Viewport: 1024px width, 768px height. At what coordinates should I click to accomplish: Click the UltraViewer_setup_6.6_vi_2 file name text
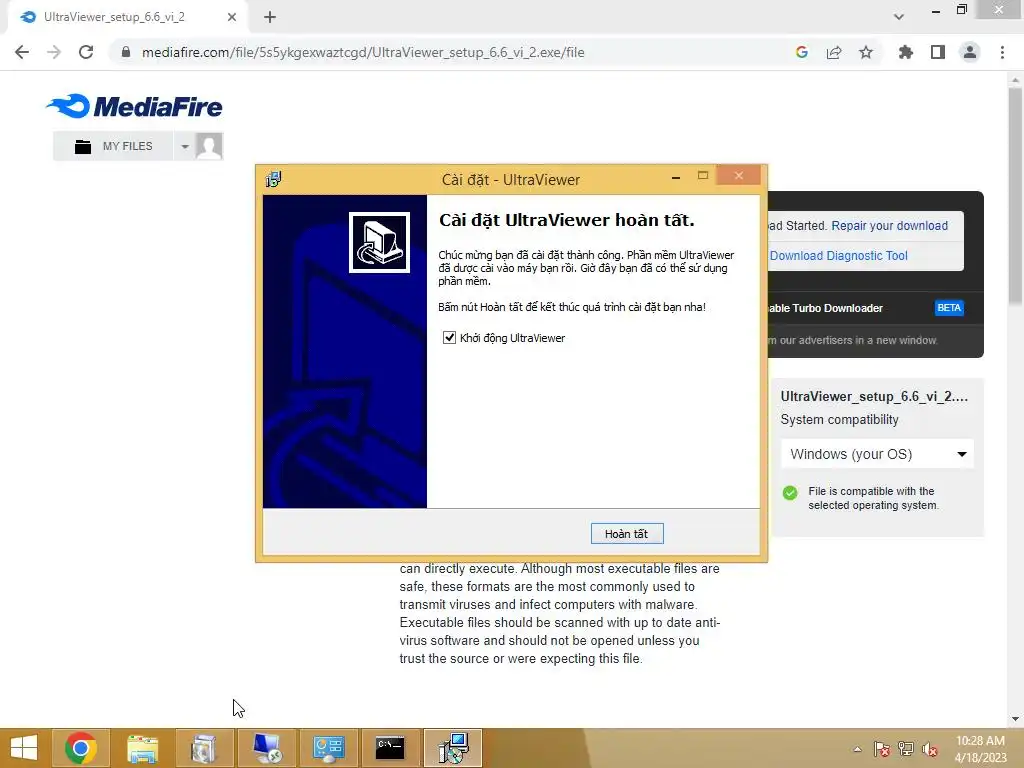pyautogui.click(x=874, y=396)
